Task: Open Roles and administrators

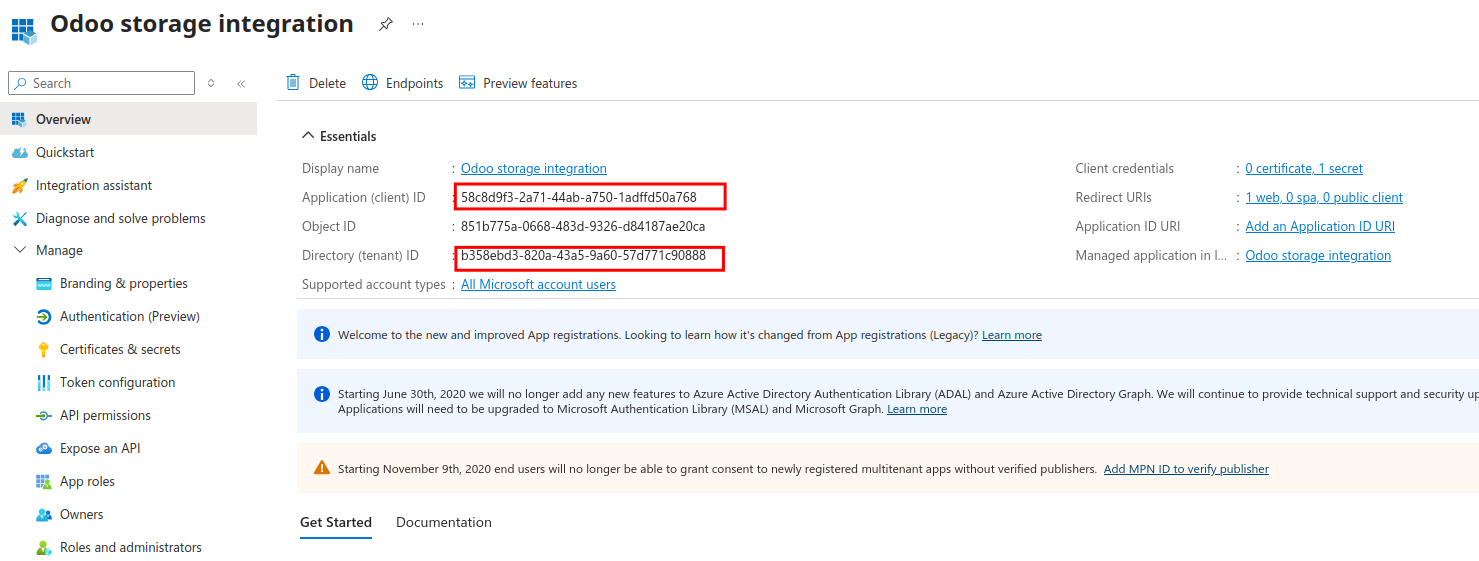Action: click(x=130, y=547)
